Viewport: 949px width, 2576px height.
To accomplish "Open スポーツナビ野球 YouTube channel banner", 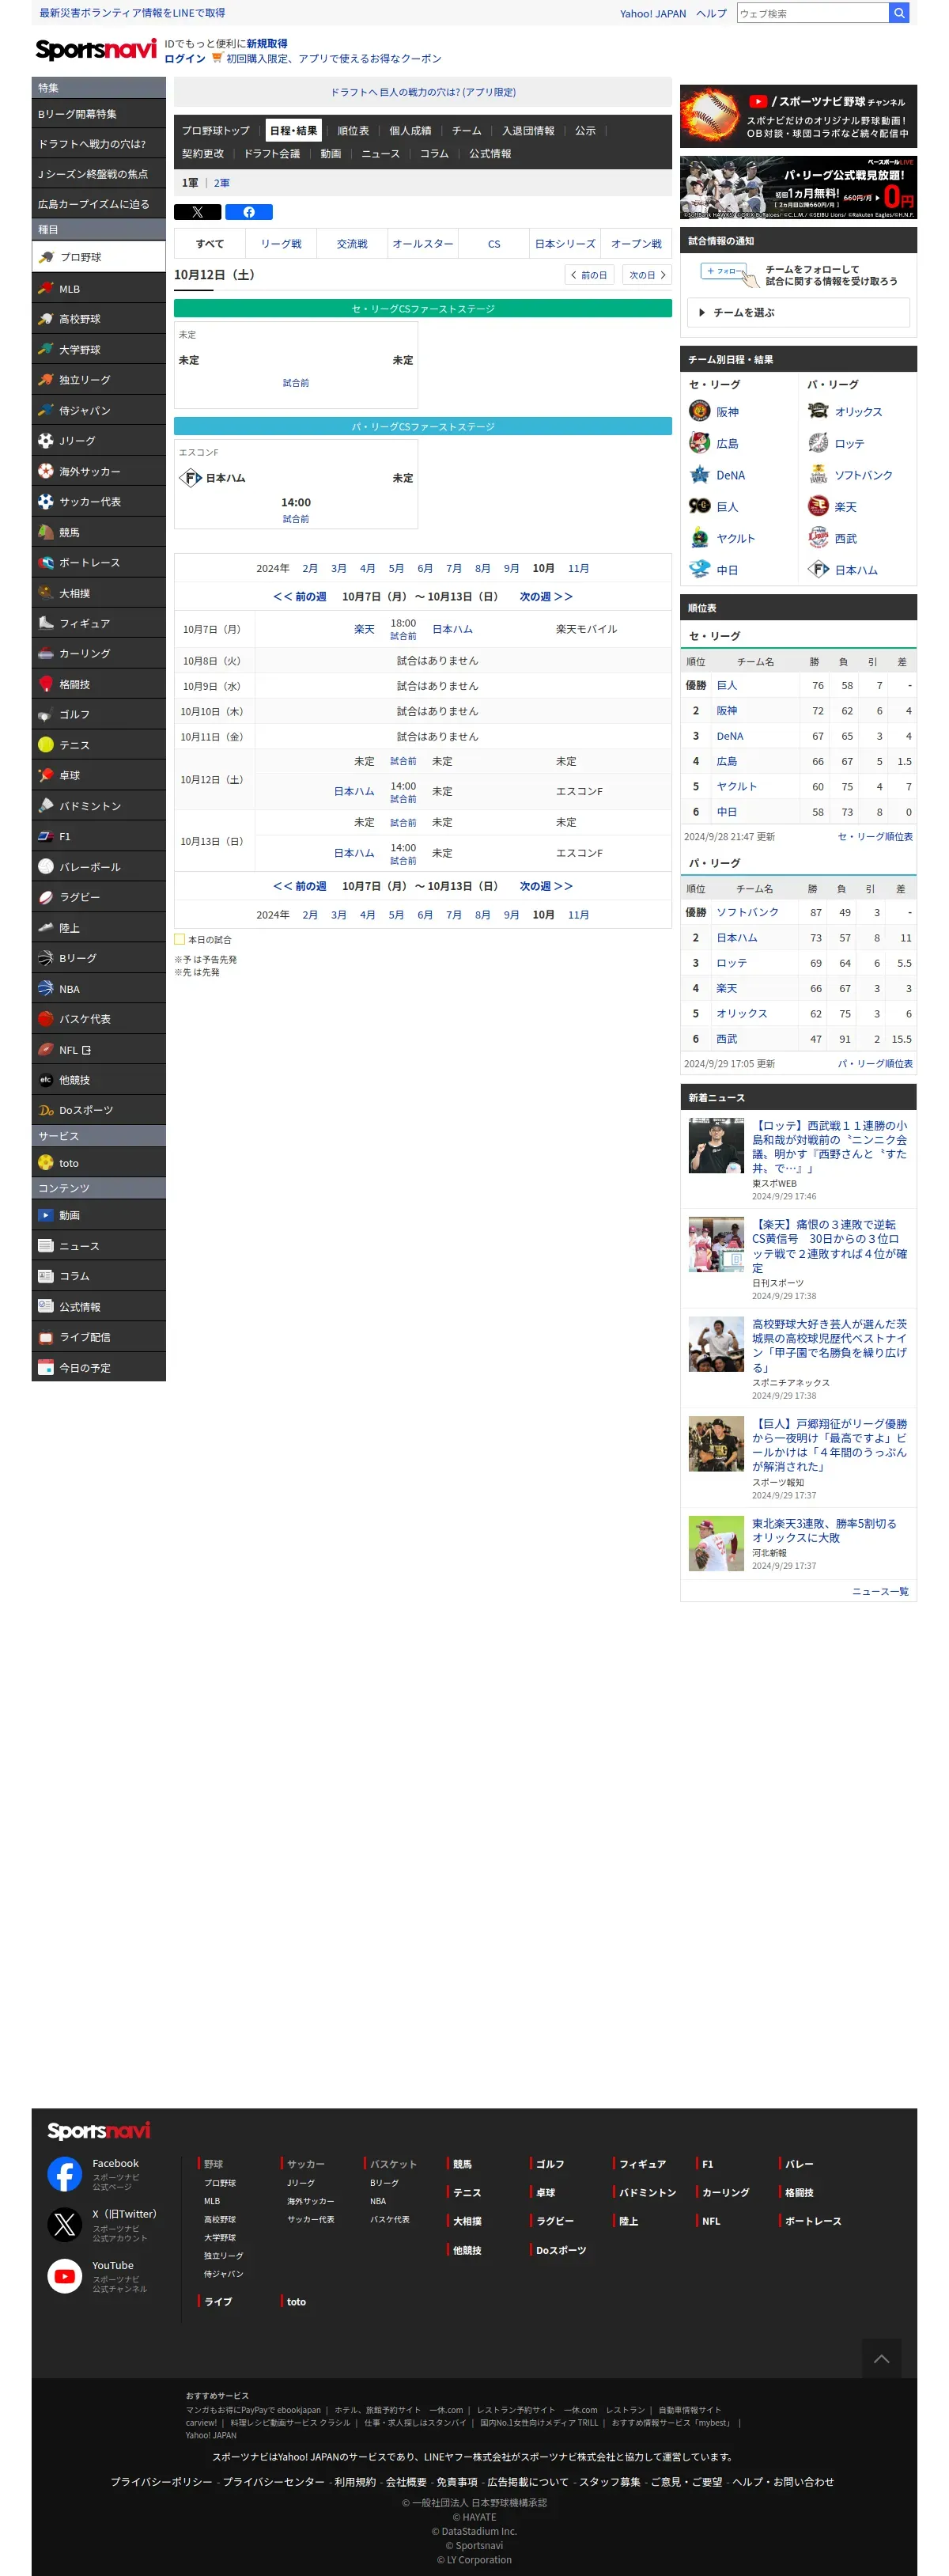I will click(x=798, y=116).
